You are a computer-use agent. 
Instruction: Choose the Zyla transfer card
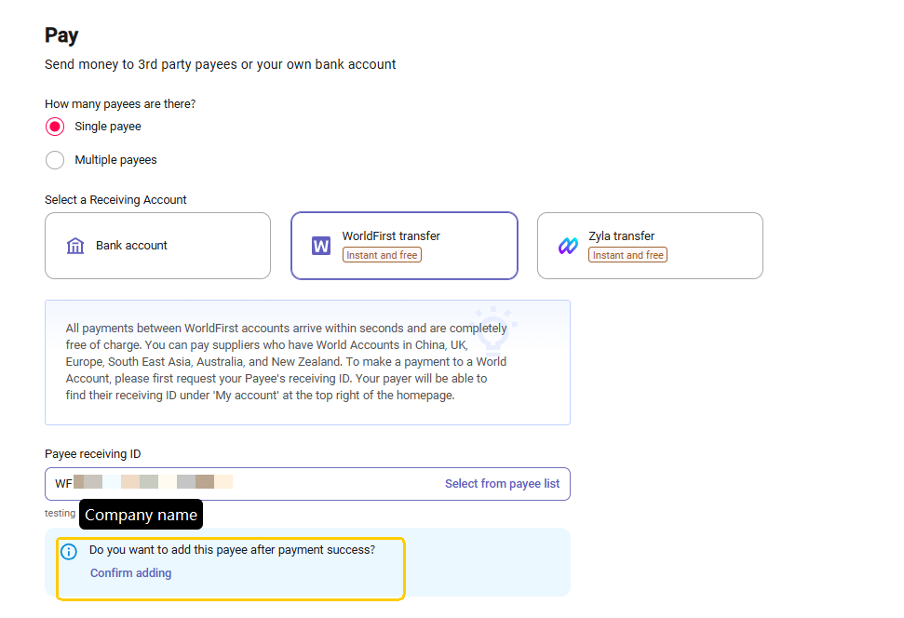(650, 246)
